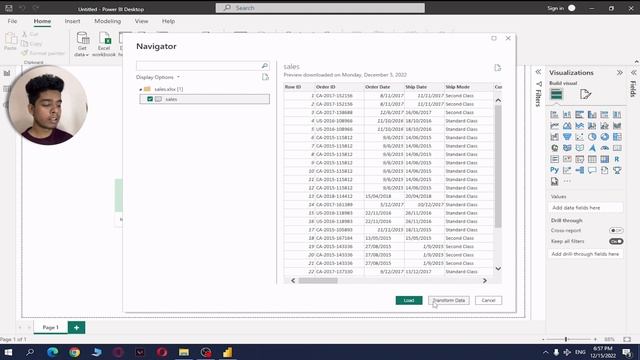Click Sign in at top right
640x360 pixels.
(556, 8)
